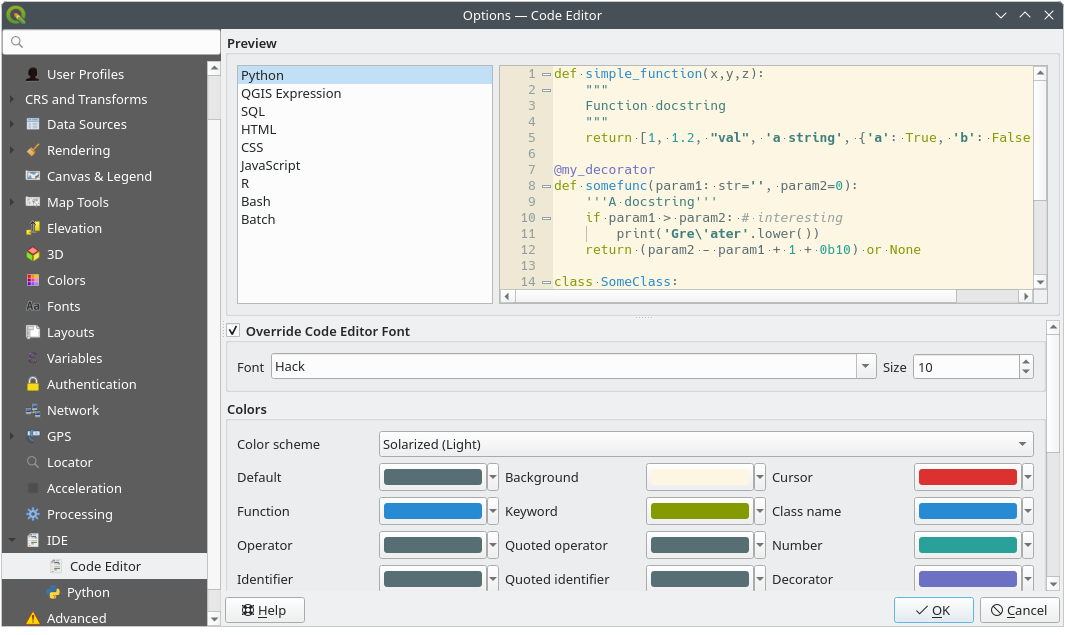Switch preview to SQL language
1065x635 pixels.
(x=252, y=111)
